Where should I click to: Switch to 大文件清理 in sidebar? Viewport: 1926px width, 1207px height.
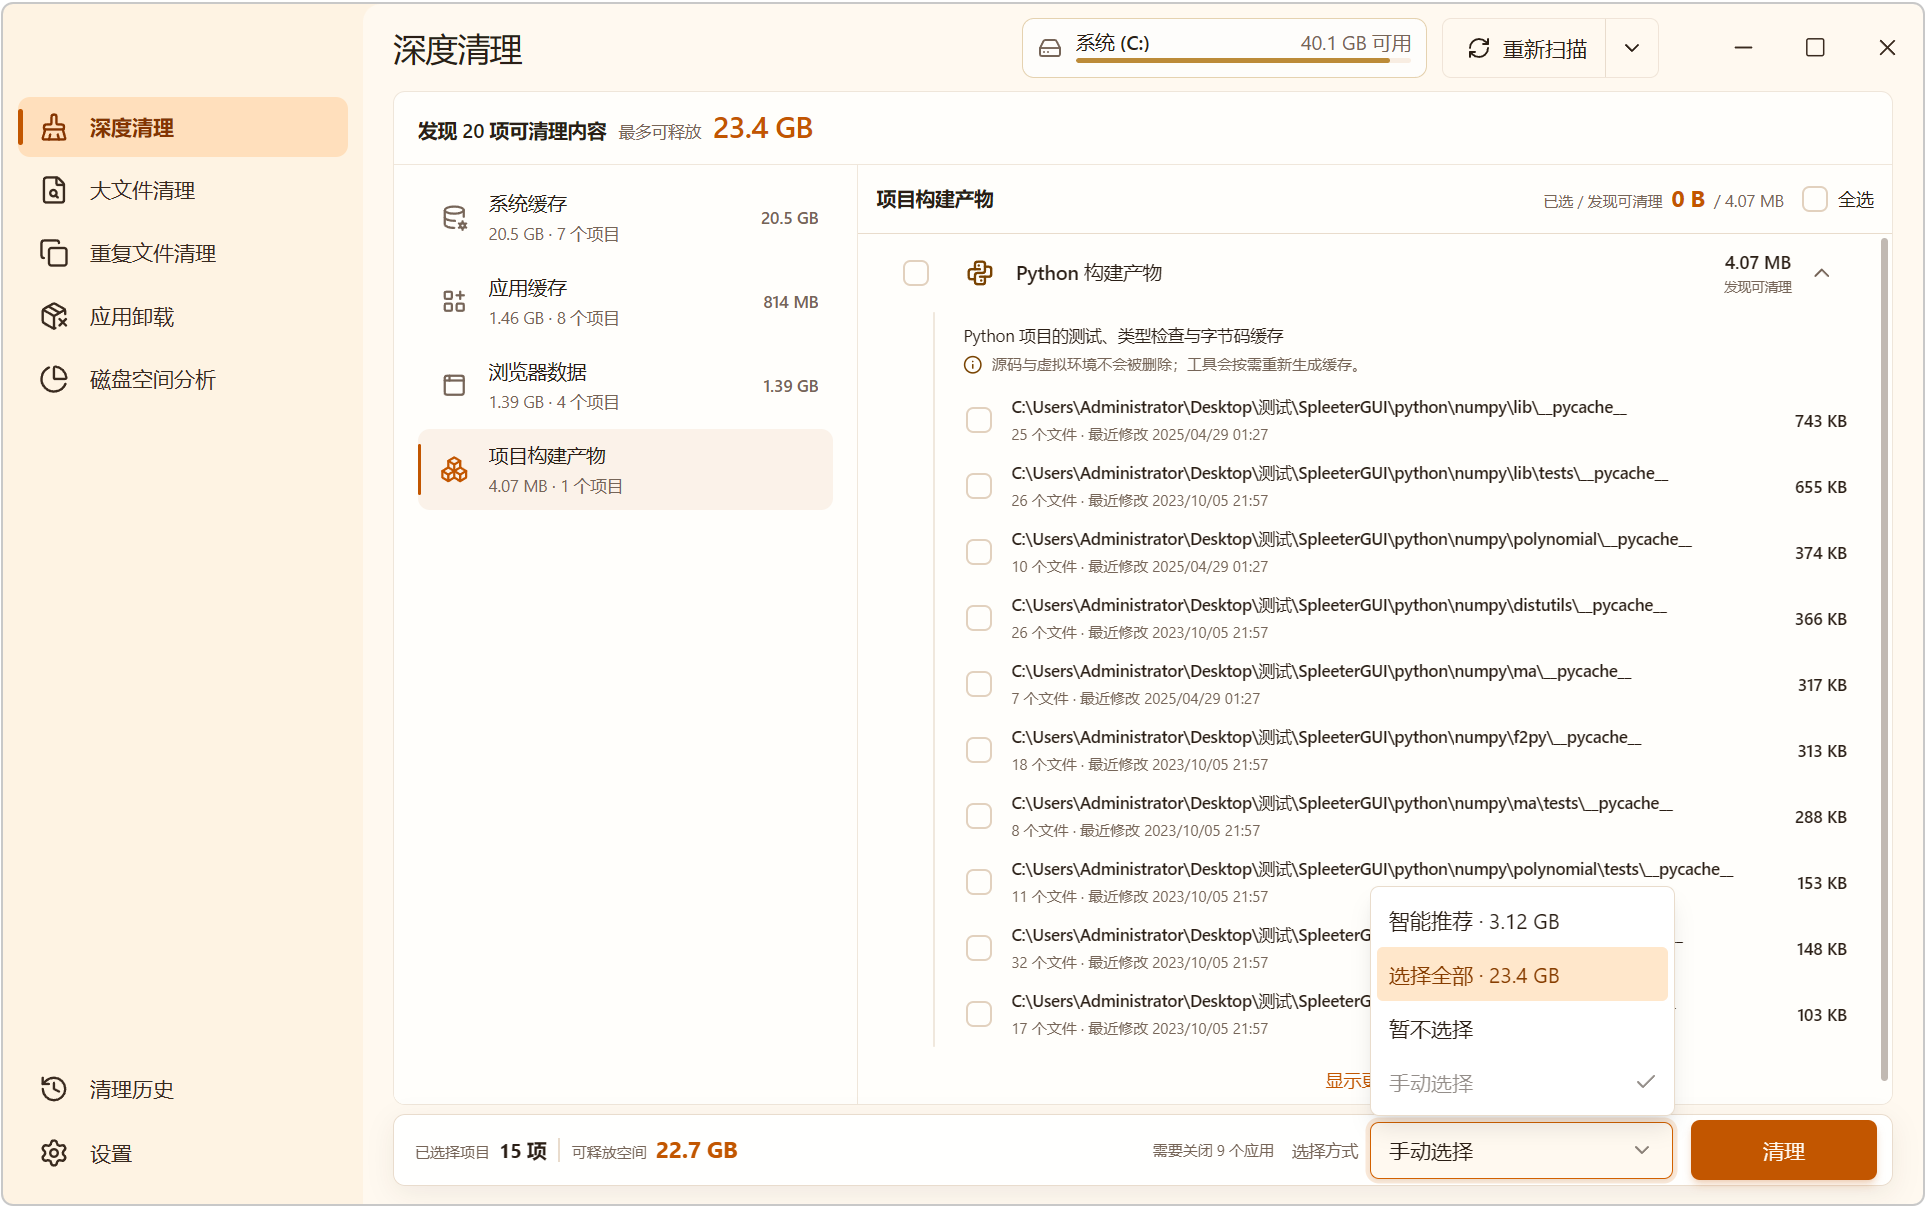[x=183, y=190]
